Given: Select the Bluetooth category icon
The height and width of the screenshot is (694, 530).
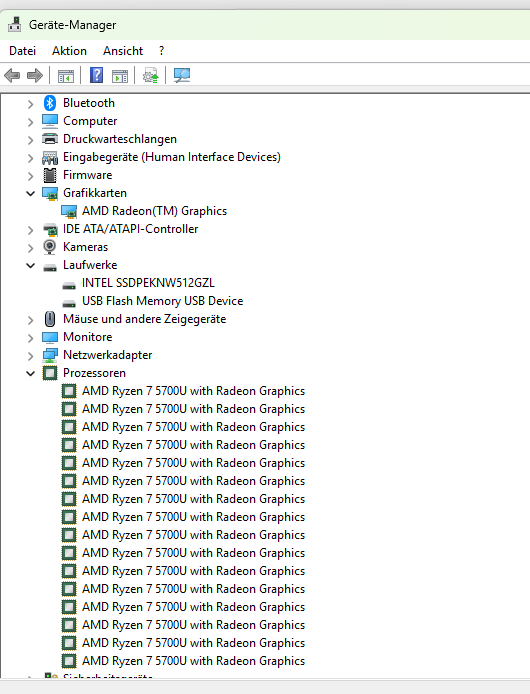Looking at the screenshot, I should click(50, 103).
